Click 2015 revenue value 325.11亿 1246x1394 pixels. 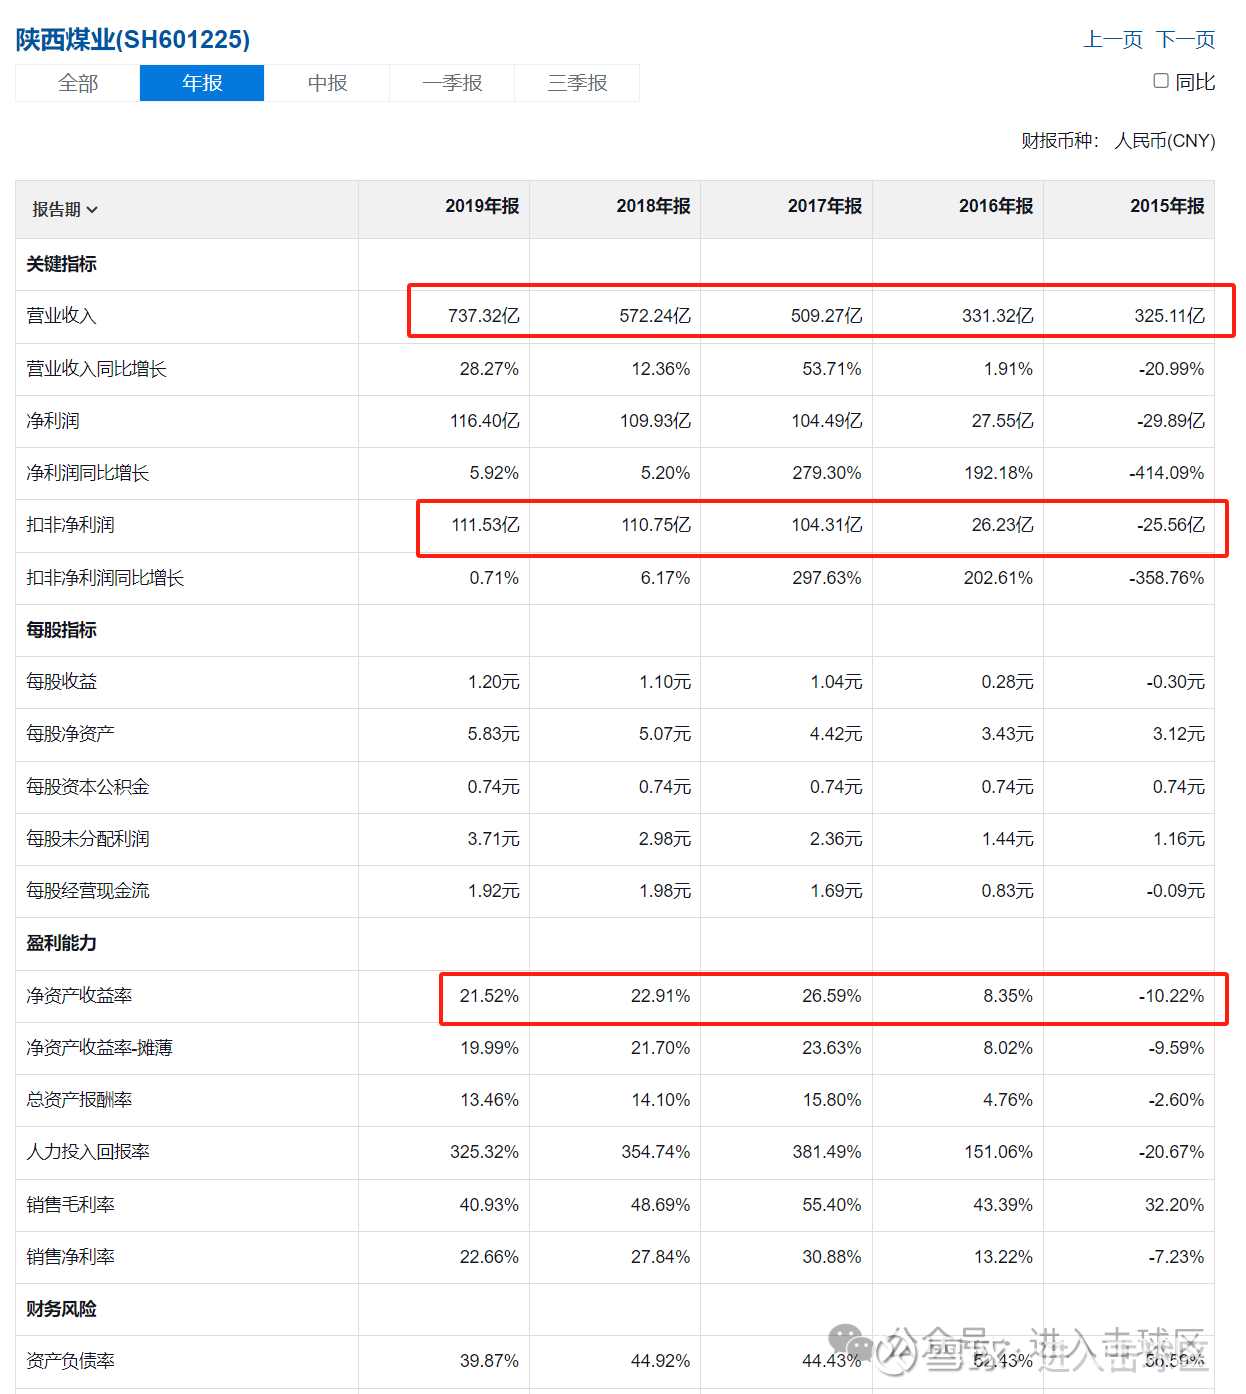click(x=1169, y=316)
